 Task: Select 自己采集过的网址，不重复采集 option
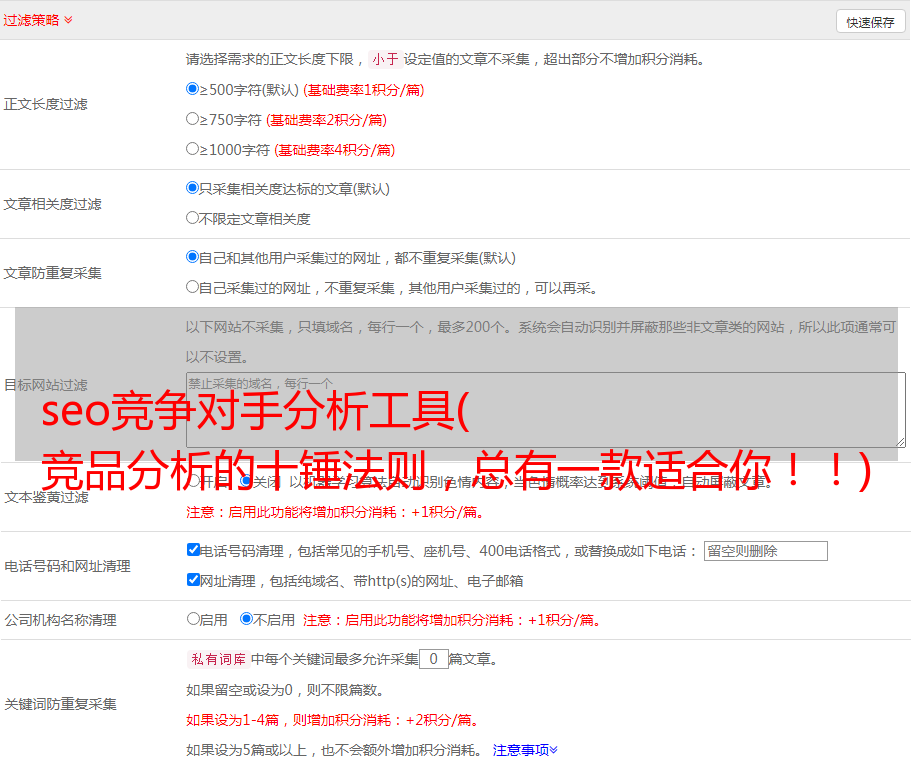click(192, 287)
